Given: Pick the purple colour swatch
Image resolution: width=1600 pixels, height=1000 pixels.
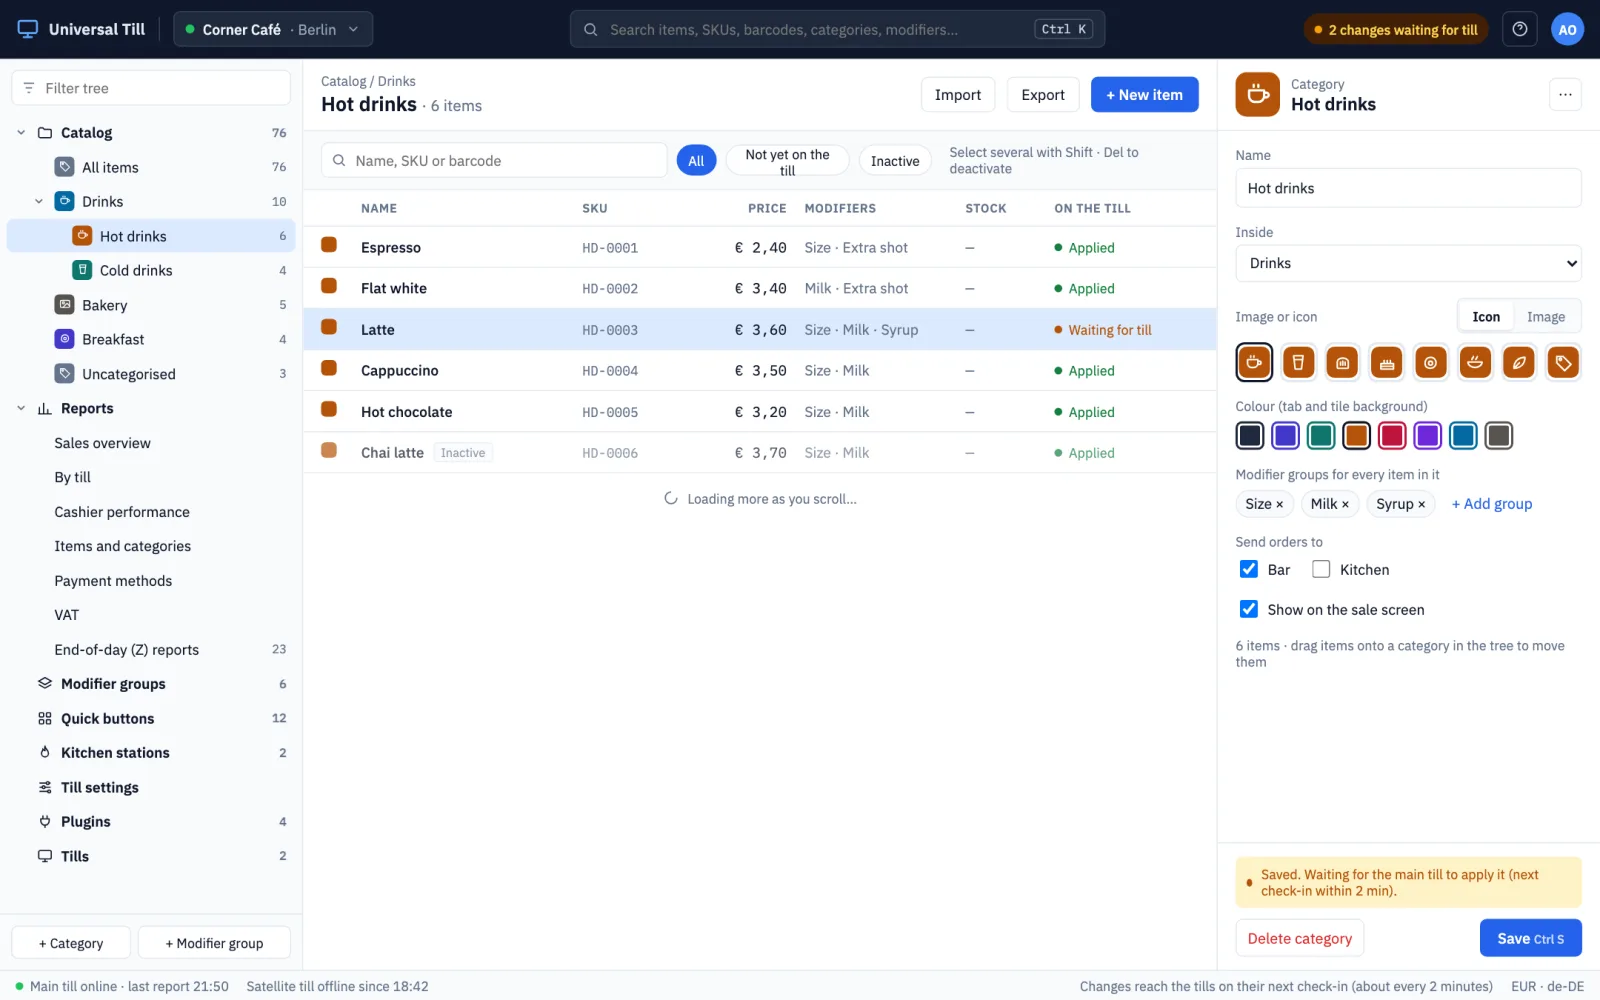Looking at the screenshot, I should pyautogui.click(x=1428, y=435).
